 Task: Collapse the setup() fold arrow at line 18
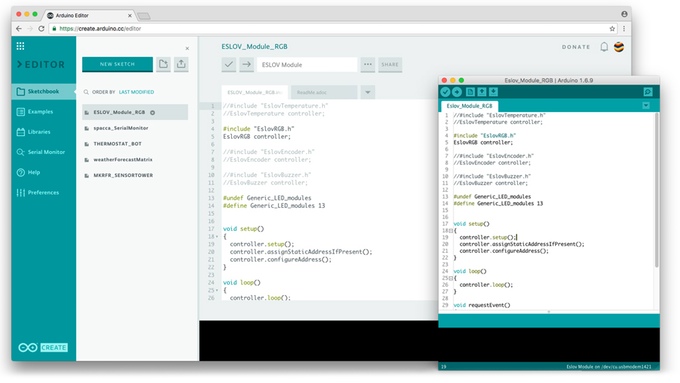[x=217, y=237]
